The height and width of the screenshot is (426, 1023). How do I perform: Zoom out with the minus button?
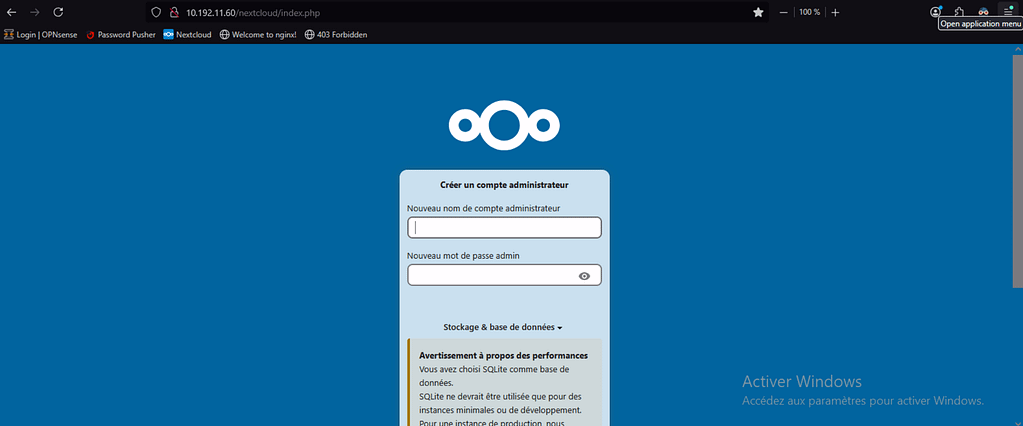(x=783, y=12)
